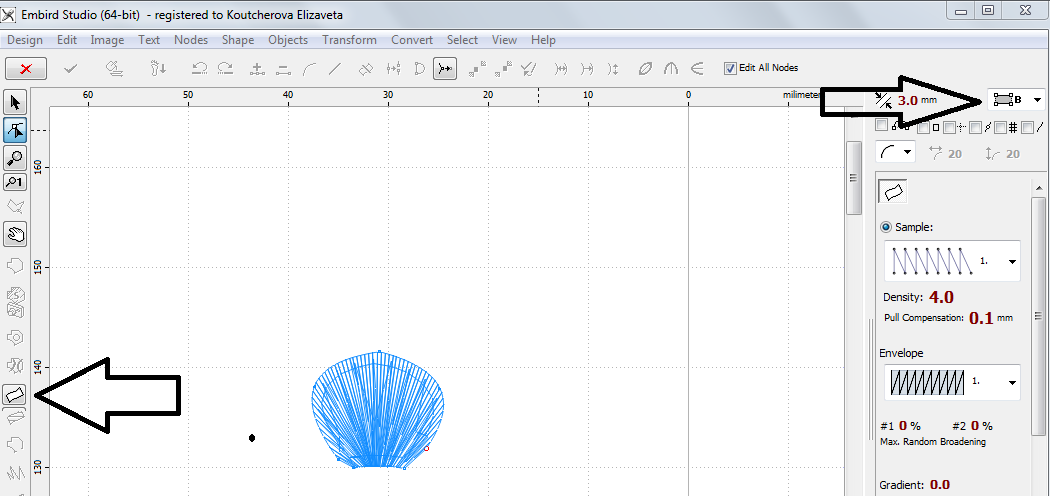Image resolution: width=1050 pixels, height=496 pixels.
Task: Click the remove node minus icon
Action: [283, 69]
